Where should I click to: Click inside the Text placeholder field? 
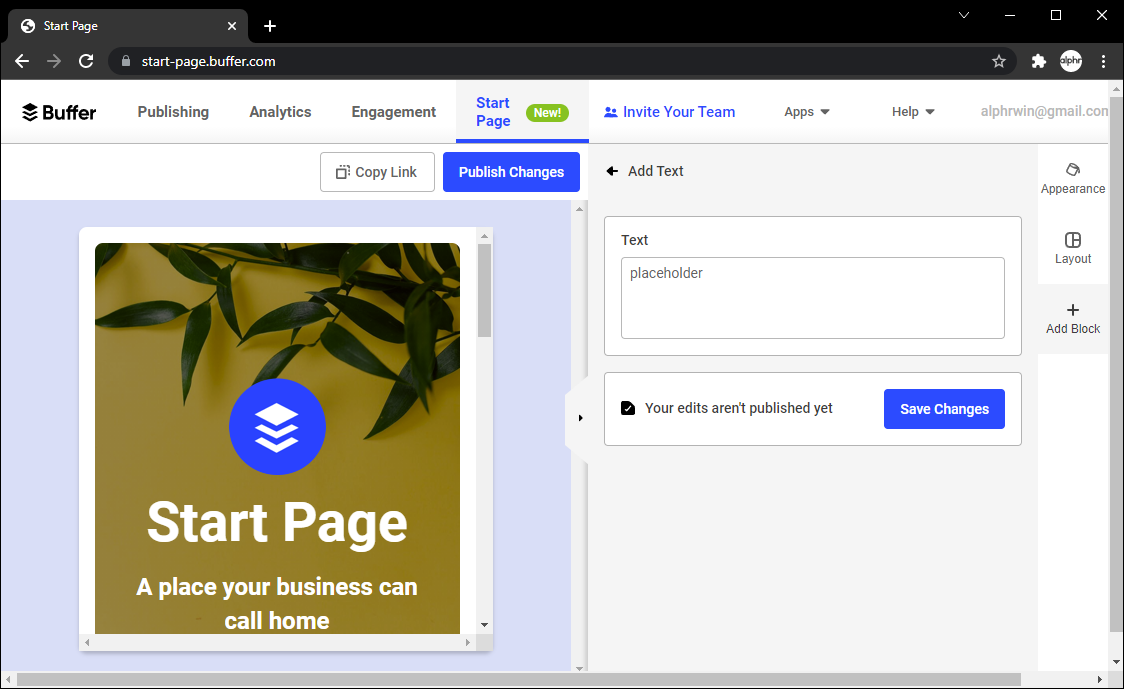(x=812, y=298)
